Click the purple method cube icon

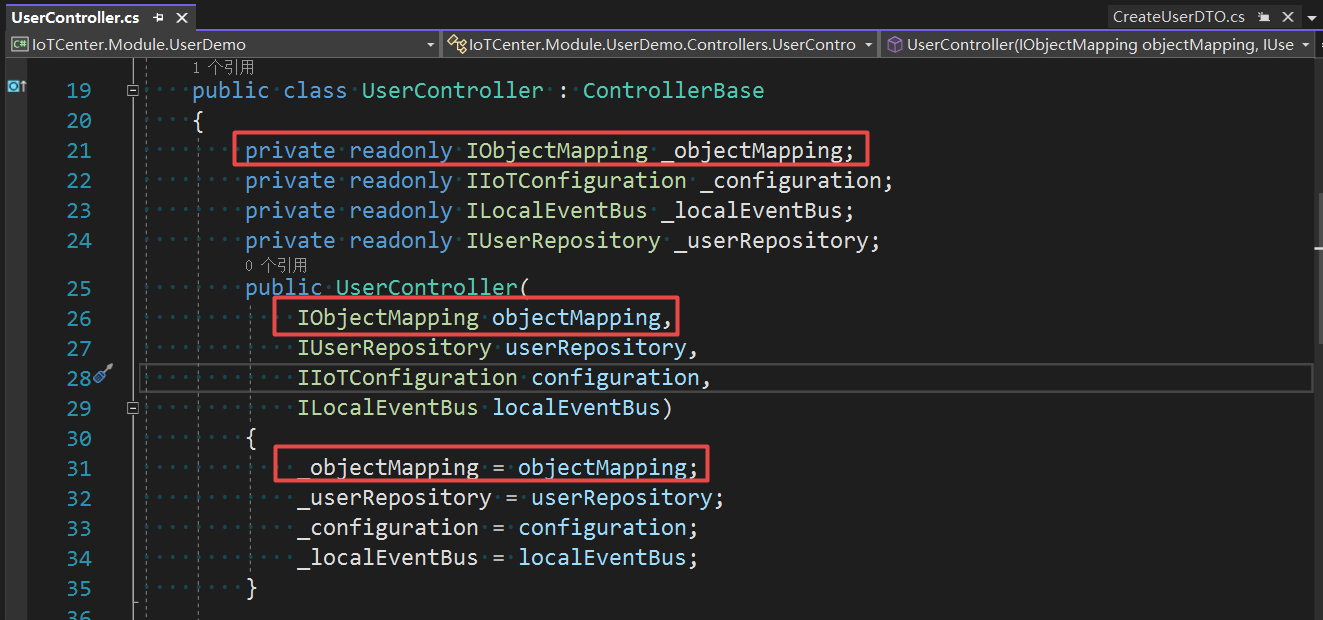(x=895, y=44)
